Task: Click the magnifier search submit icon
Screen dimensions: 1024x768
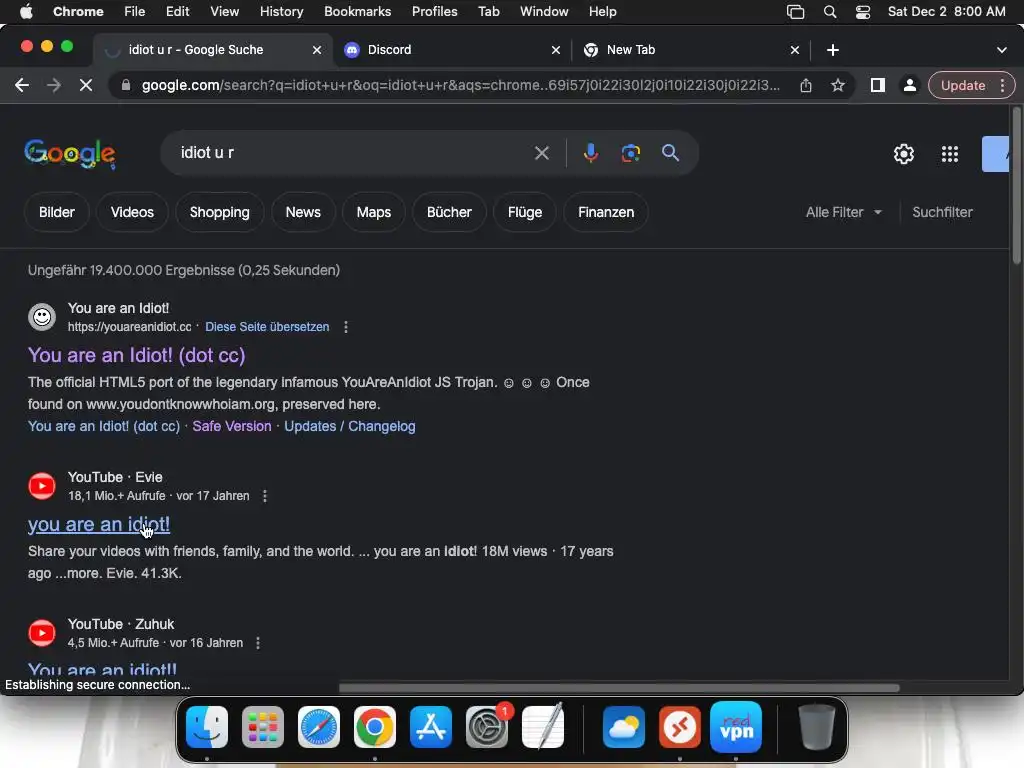Action: coord(670,153)
